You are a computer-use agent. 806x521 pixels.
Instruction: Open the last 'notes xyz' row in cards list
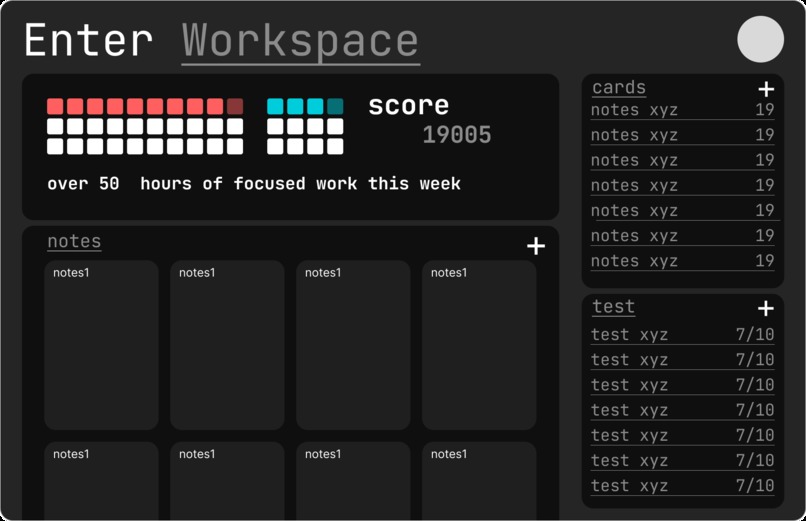683,261
